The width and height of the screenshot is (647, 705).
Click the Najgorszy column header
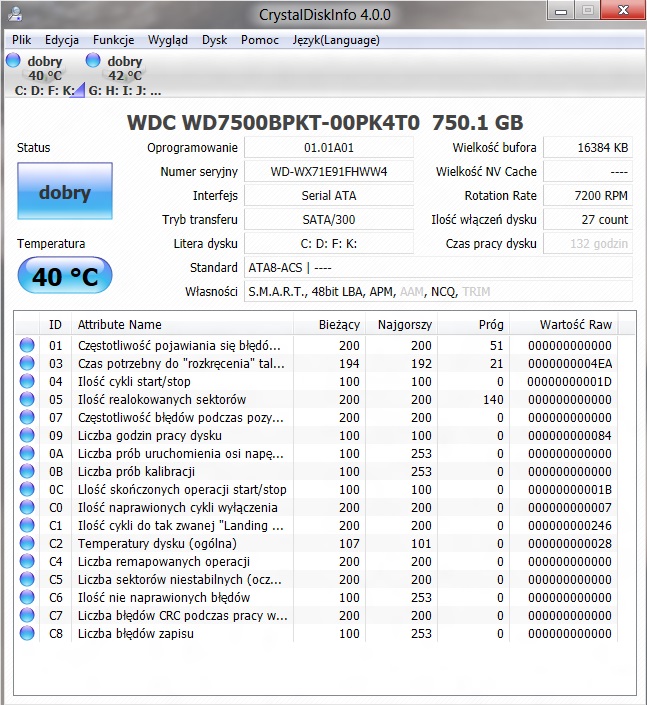[402, 324]
